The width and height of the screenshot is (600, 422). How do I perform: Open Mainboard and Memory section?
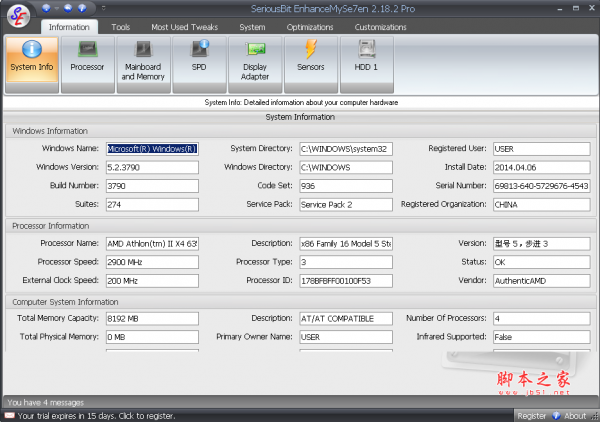143,64
